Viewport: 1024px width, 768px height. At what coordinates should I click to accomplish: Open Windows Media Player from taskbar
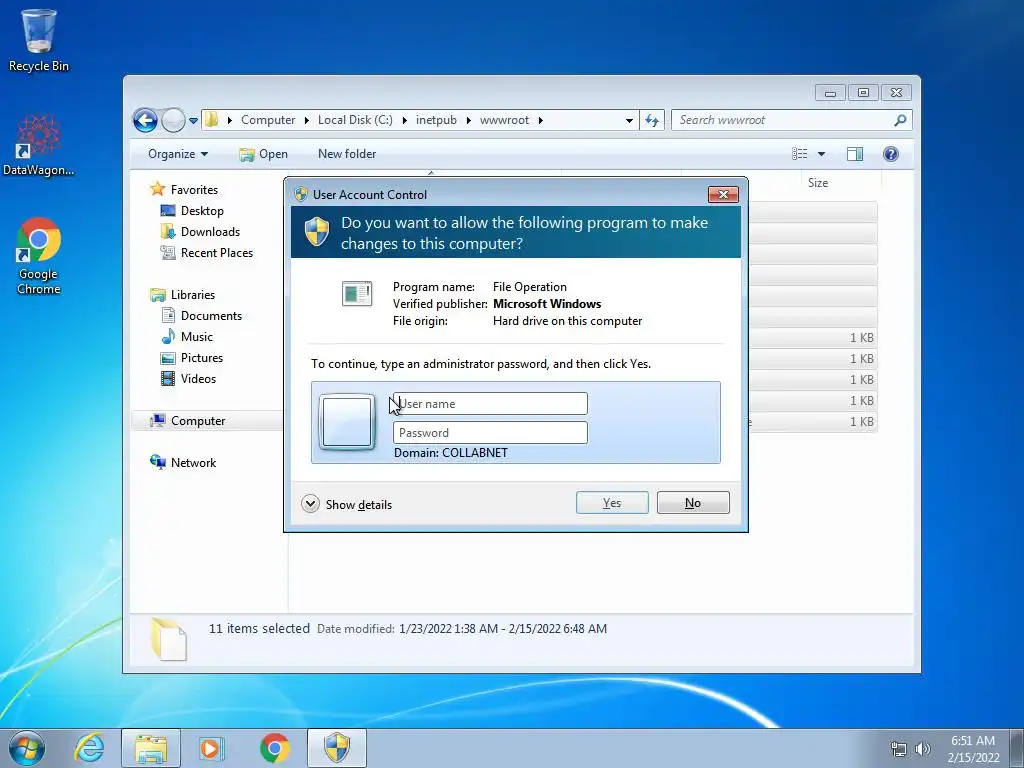[212, 748]
